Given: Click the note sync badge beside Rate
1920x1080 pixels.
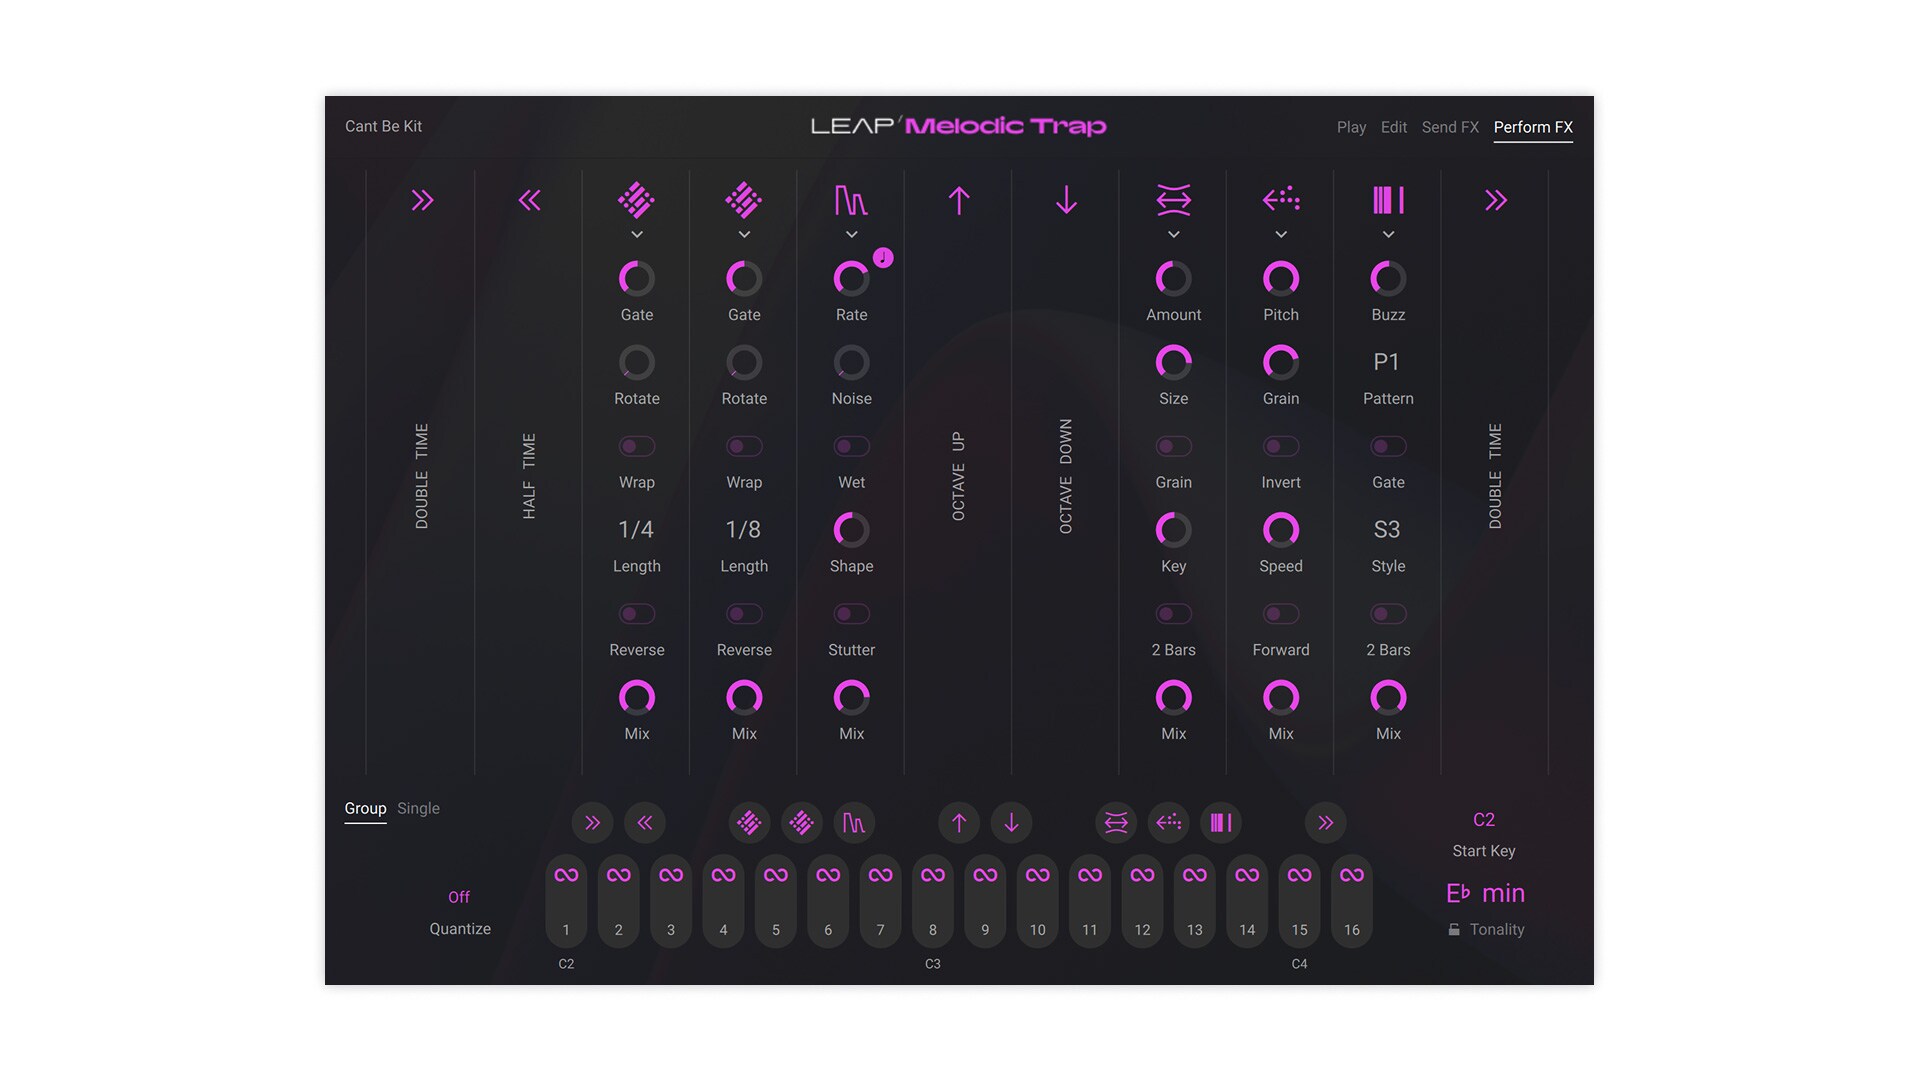Looking at the screenshot, I should pyautogui.click(x=883, y=258).
